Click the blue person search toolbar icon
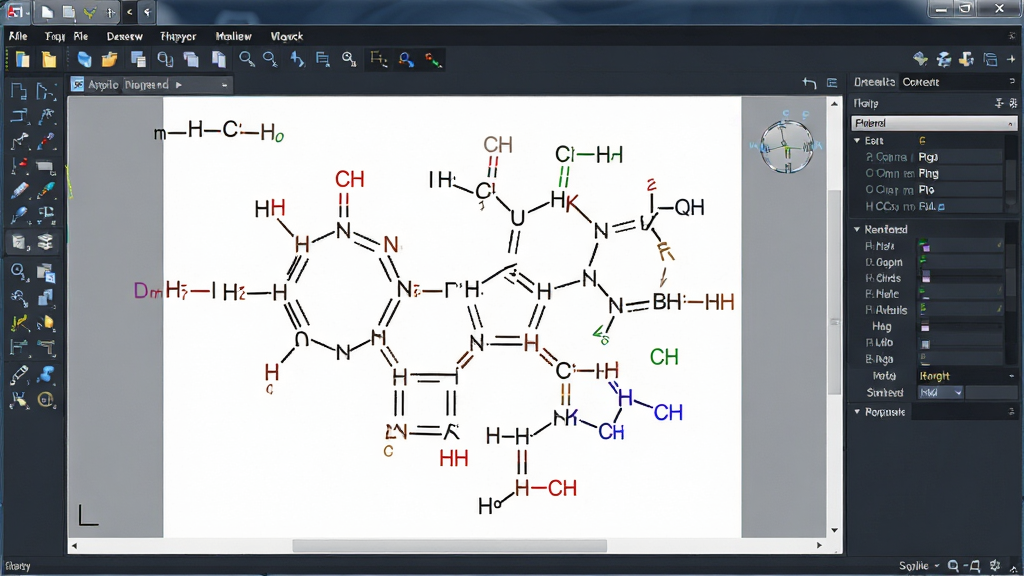1024x576 pixels. pyautogui.click(x=406, y=60)
